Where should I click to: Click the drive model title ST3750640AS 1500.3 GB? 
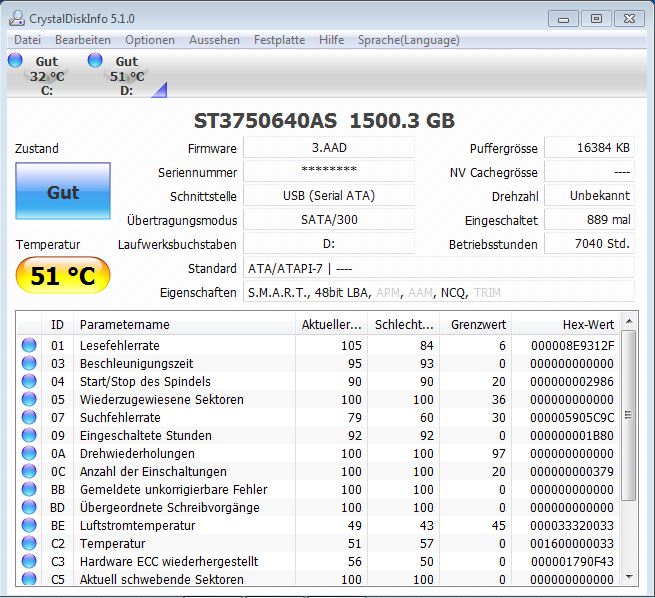tap(324, 121)
